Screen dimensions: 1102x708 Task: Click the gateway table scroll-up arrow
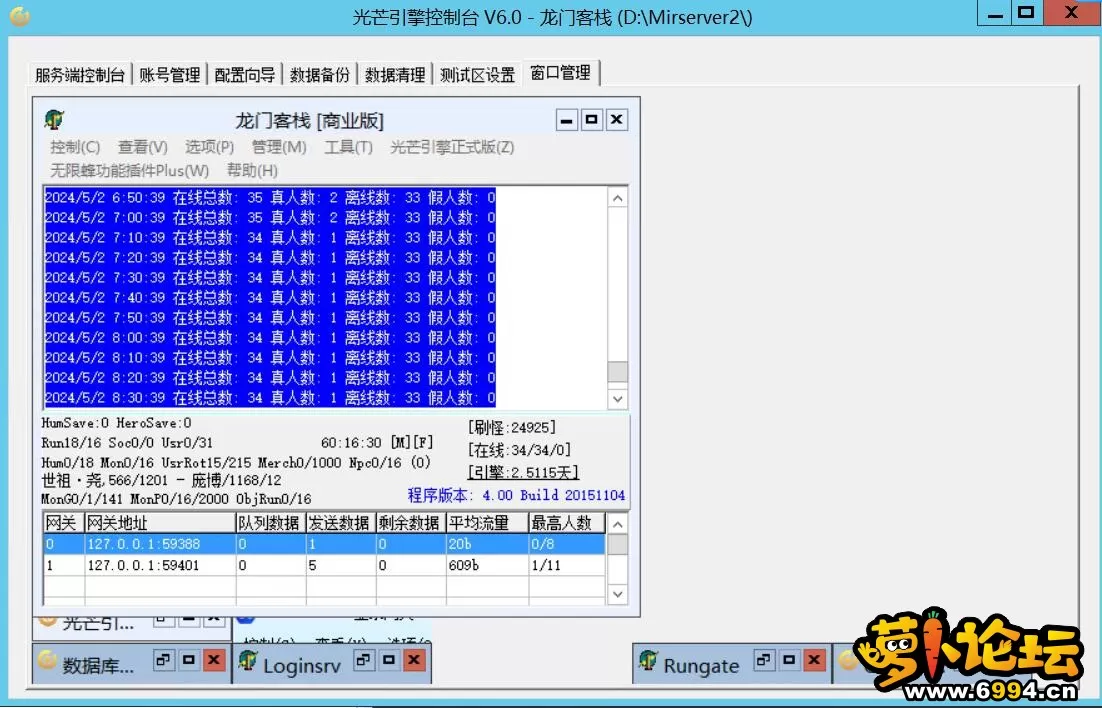tap(618, 524)
